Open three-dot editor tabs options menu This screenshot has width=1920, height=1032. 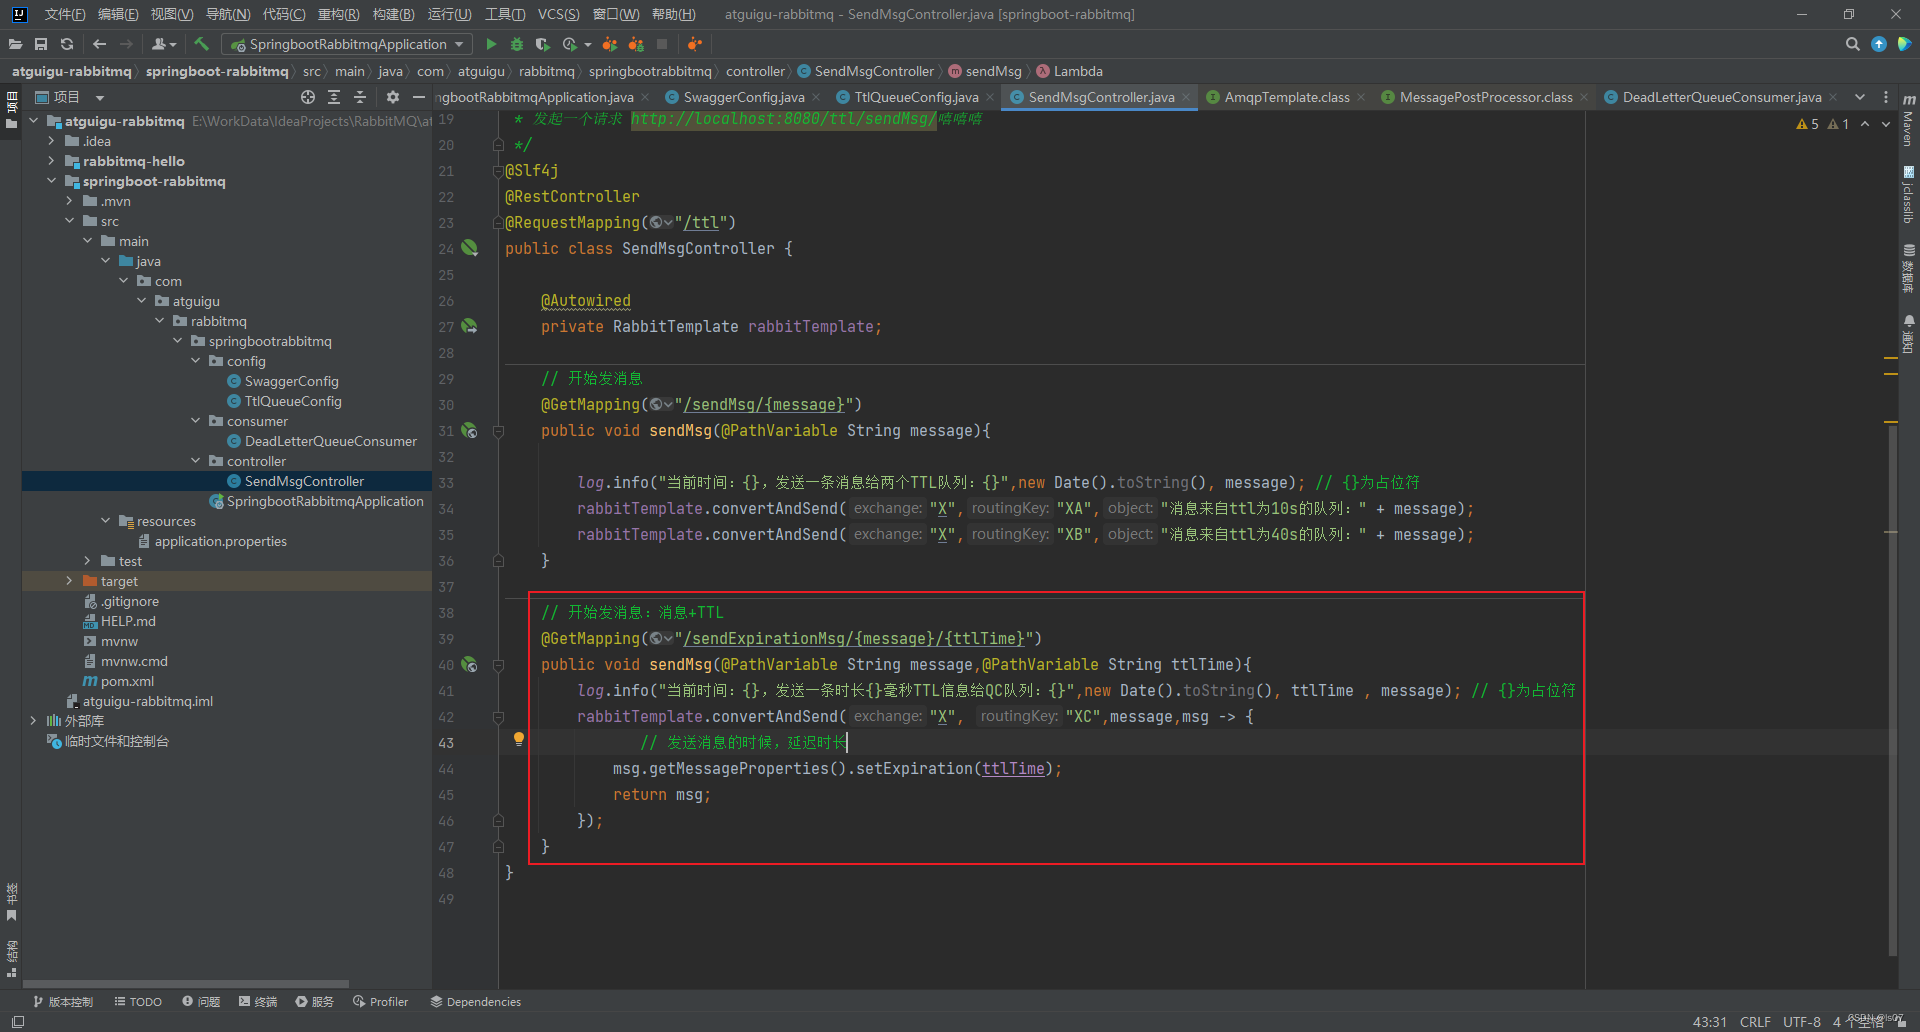pos(1886,97)
